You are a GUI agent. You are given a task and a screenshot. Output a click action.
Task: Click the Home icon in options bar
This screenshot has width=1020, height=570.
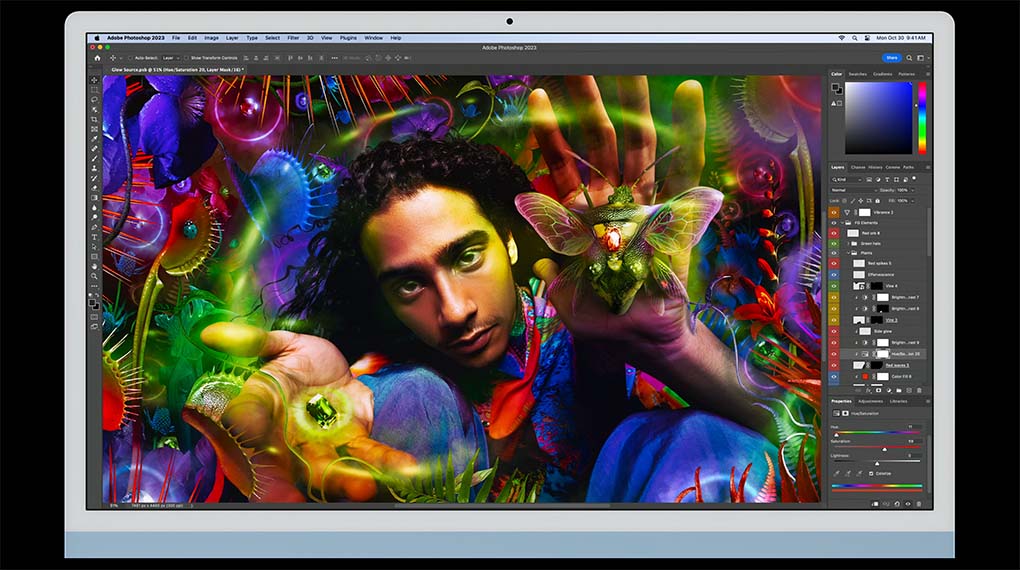tap(97, 58)
